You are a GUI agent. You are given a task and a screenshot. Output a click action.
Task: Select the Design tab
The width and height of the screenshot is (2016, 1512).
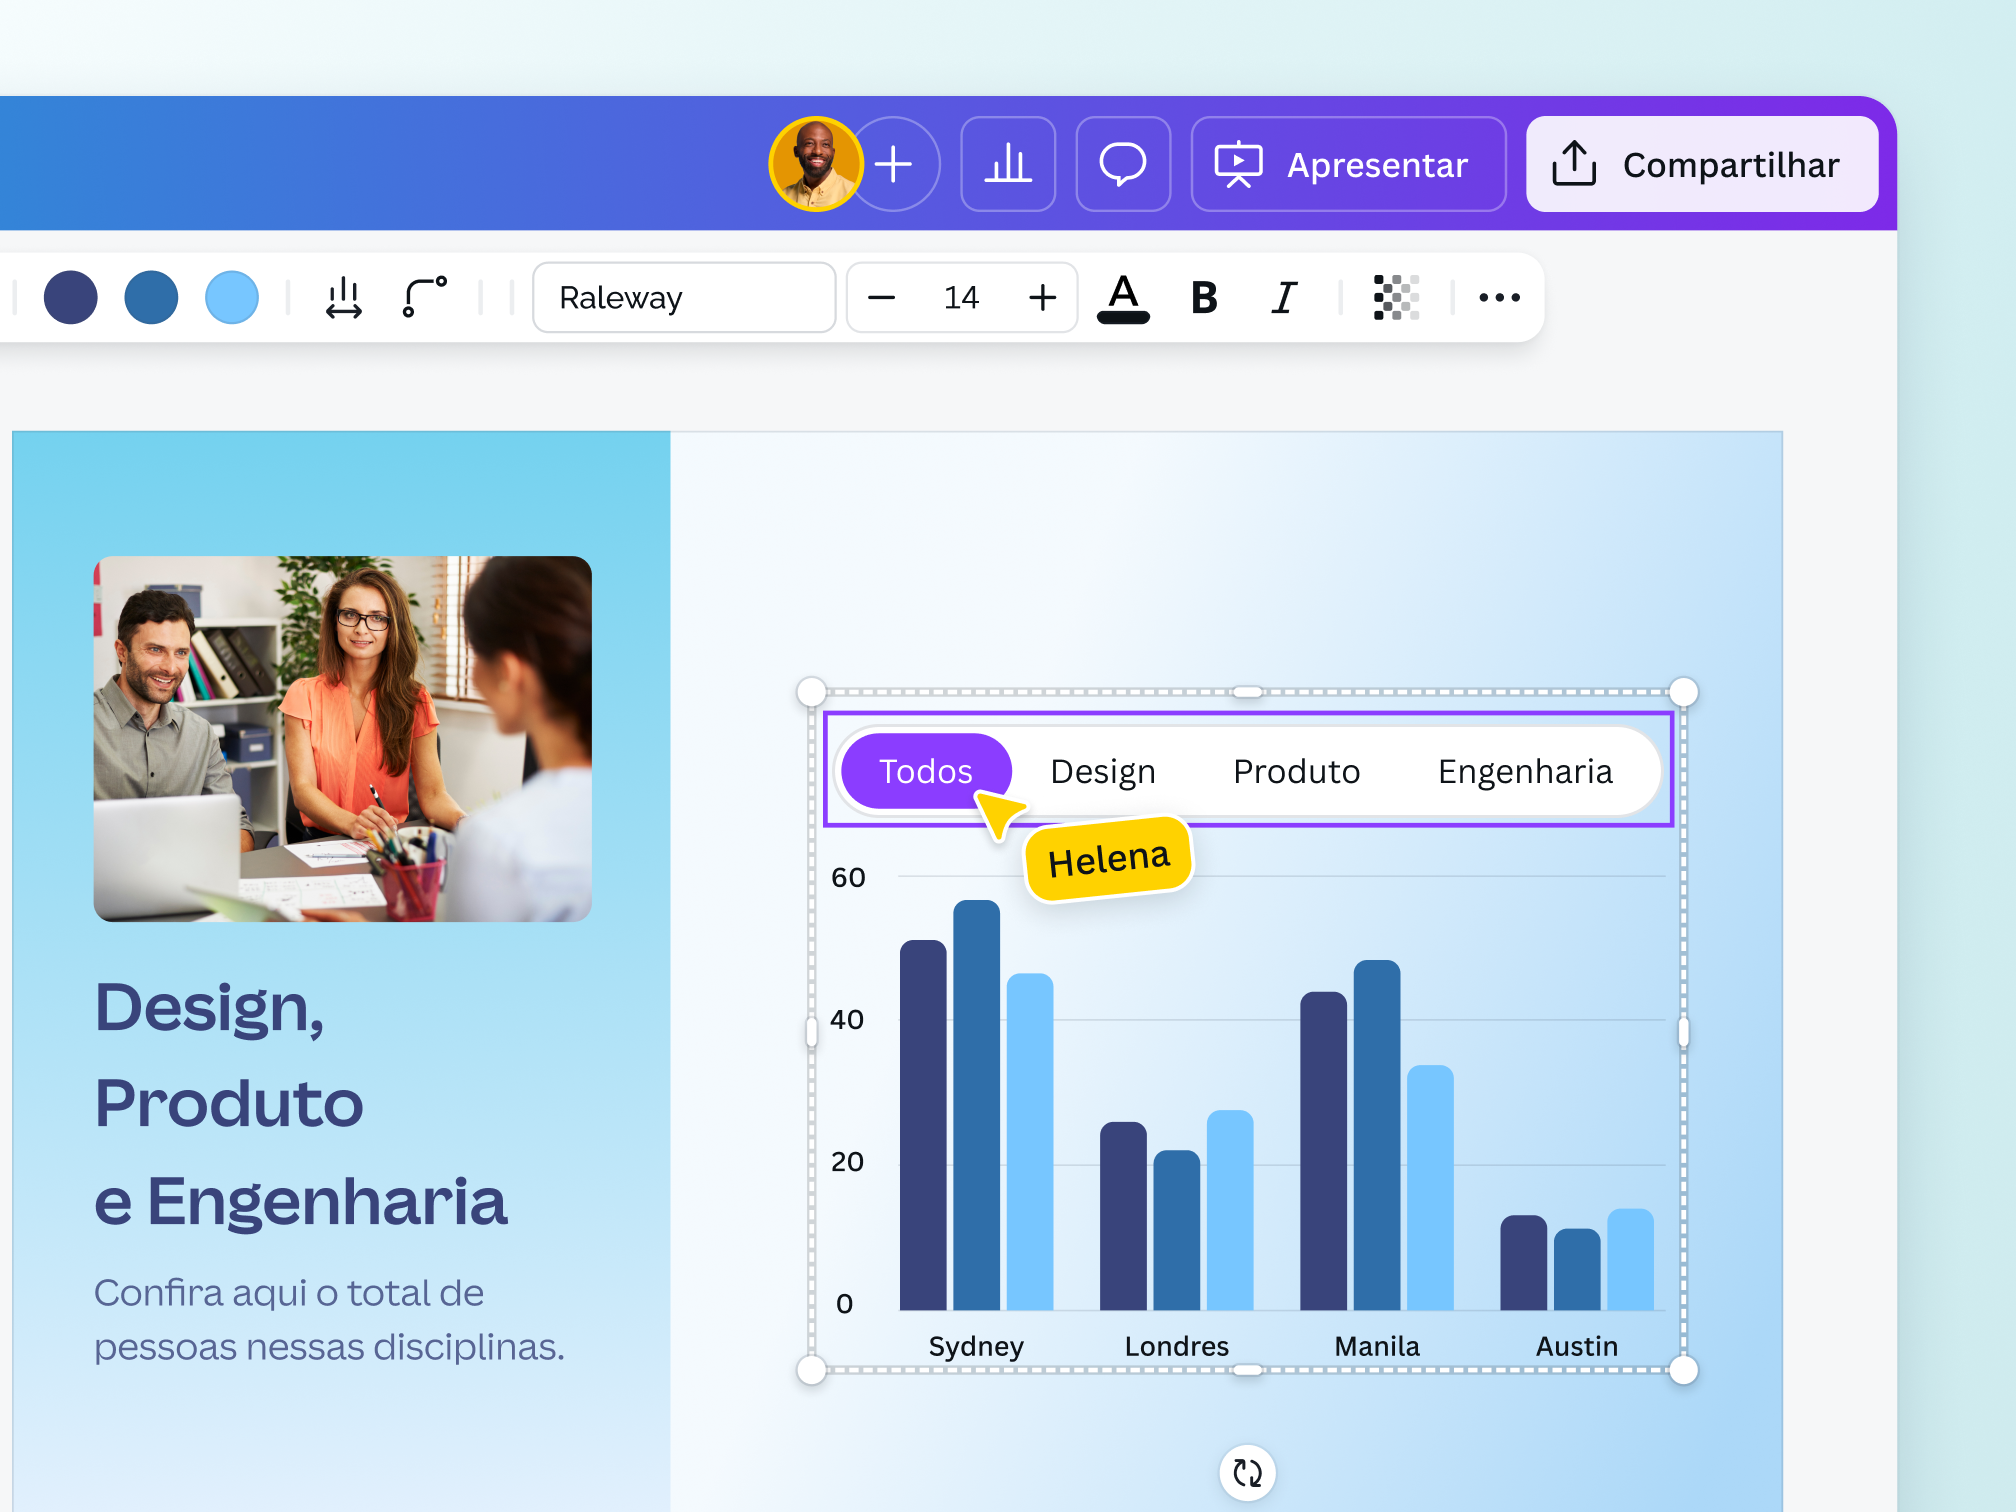coord(1103,771)
